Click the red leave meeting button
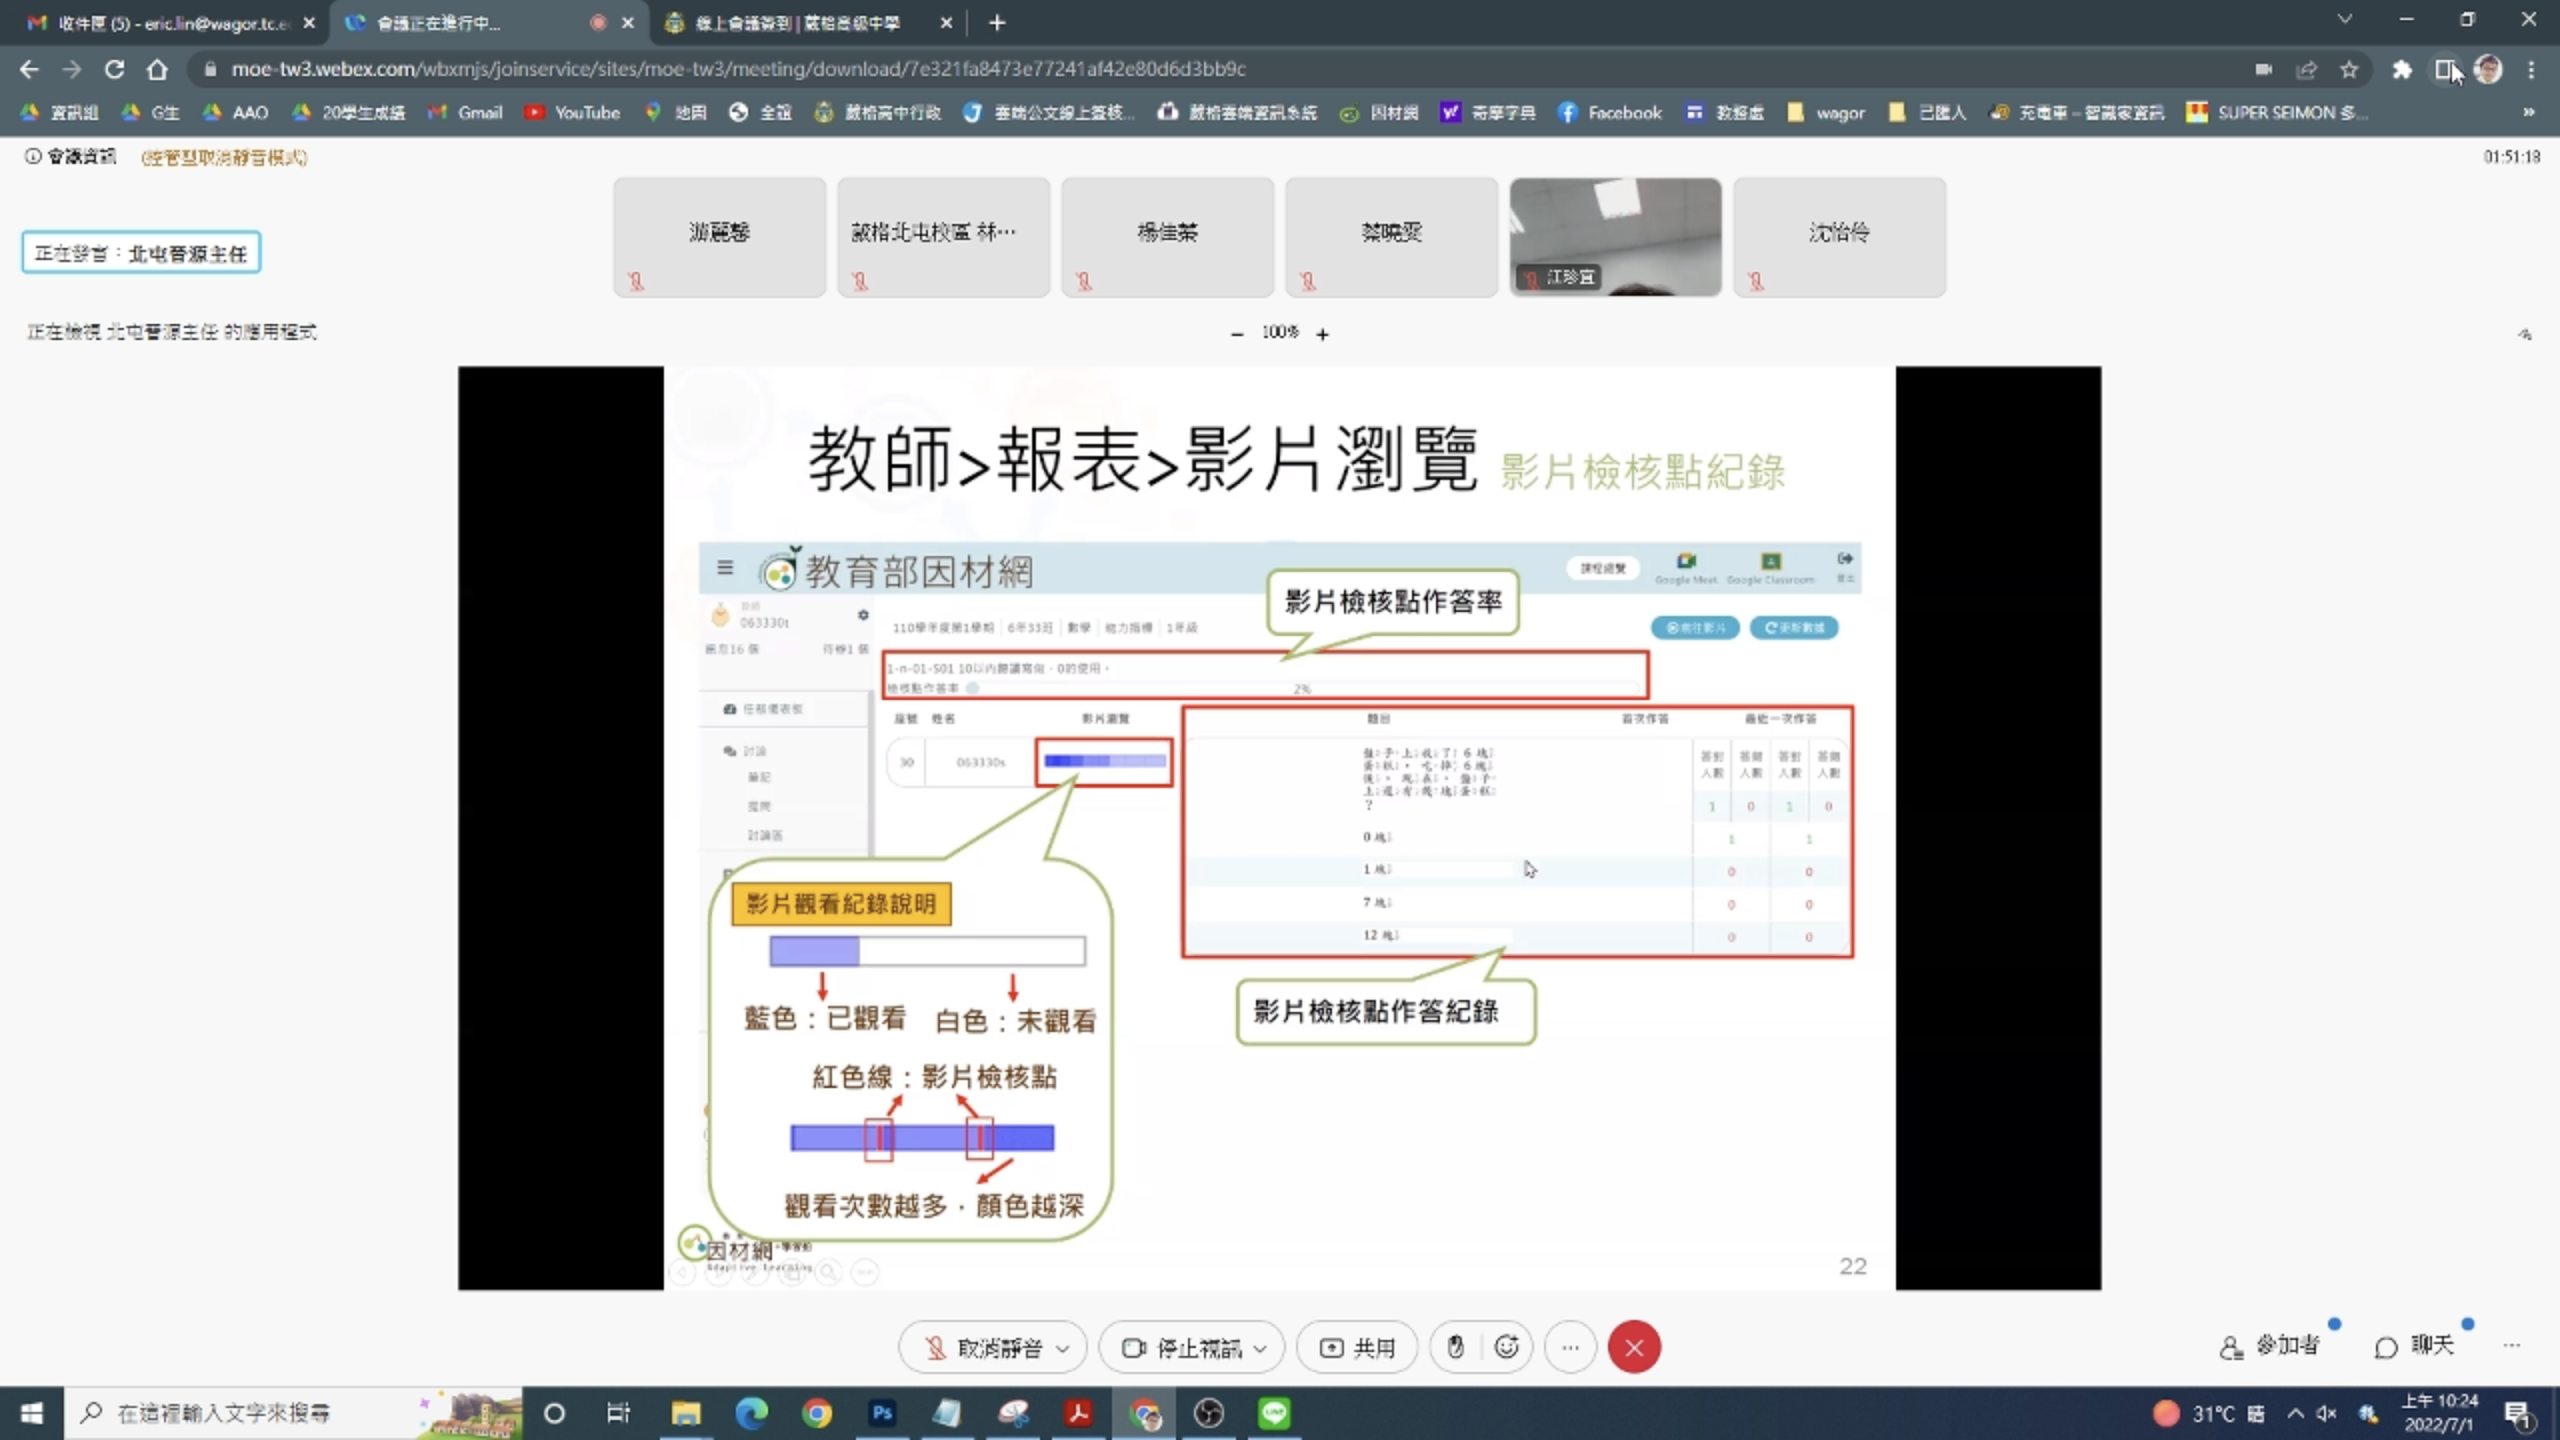The image size is (2560, 1440). tap(1633, 1347)
